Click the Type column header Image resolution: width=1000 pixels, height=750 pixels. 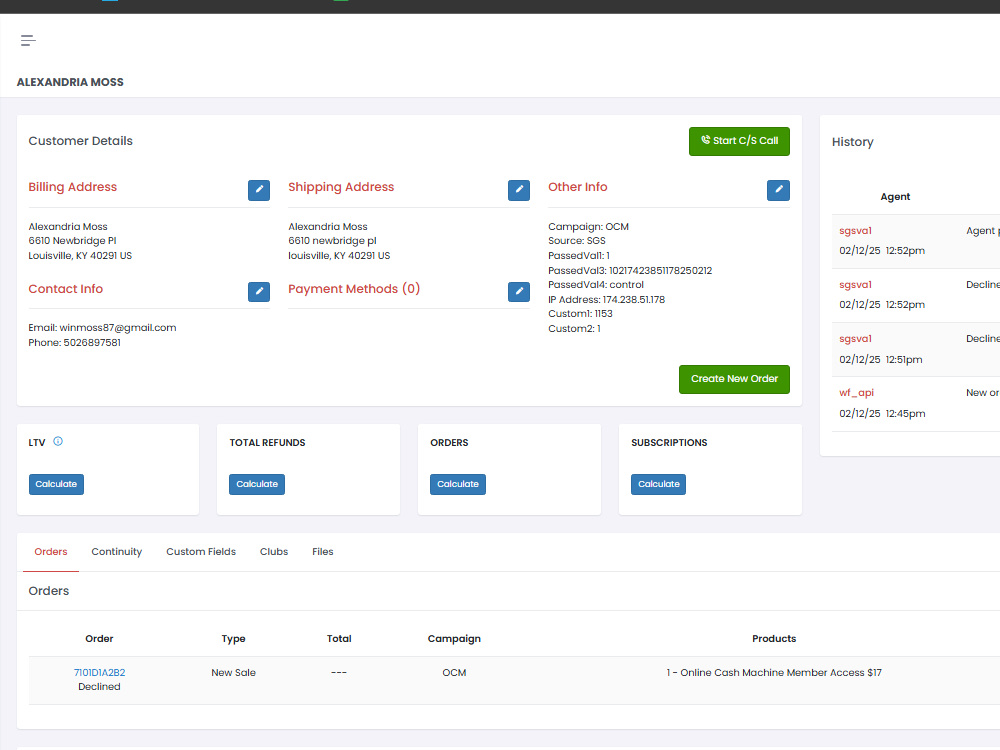233,639
